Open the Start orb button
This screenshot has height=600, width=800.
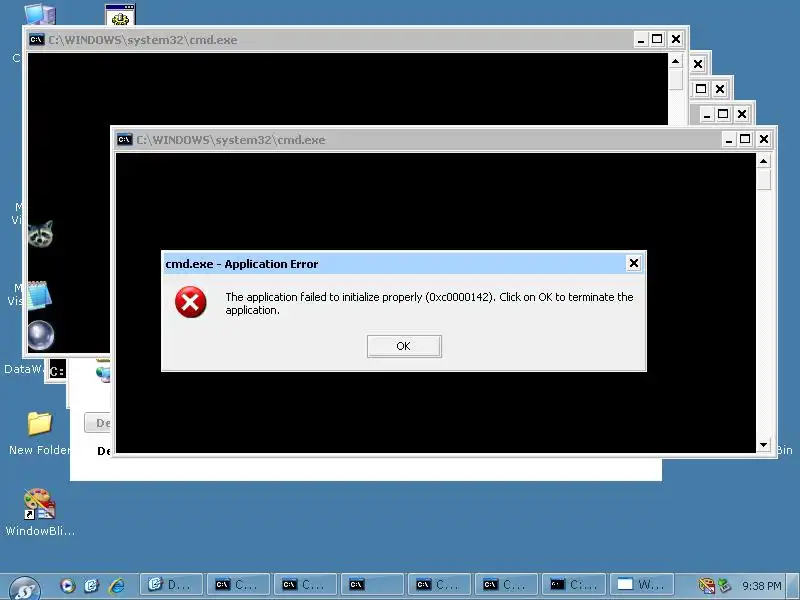(24, 588)
